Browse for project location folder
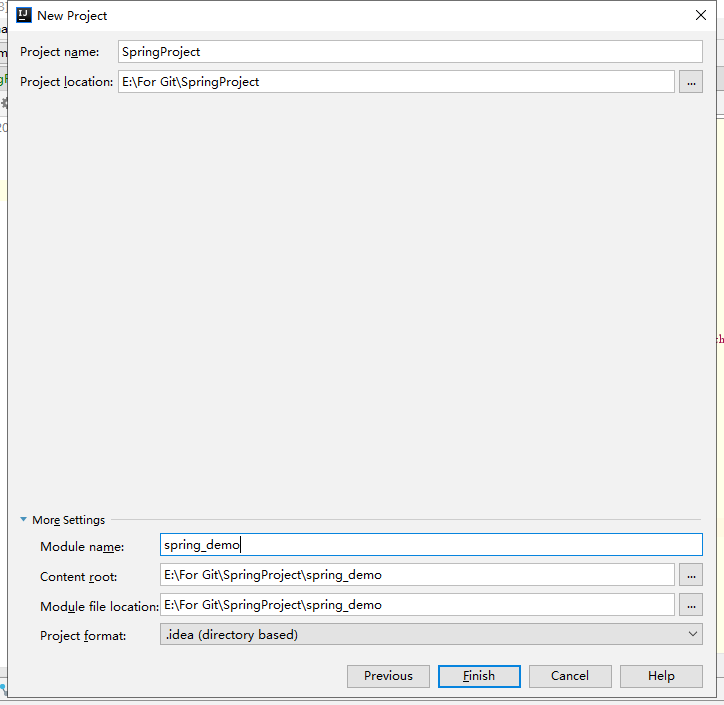The width and height of the screenshot is (724, 705). 691,82
